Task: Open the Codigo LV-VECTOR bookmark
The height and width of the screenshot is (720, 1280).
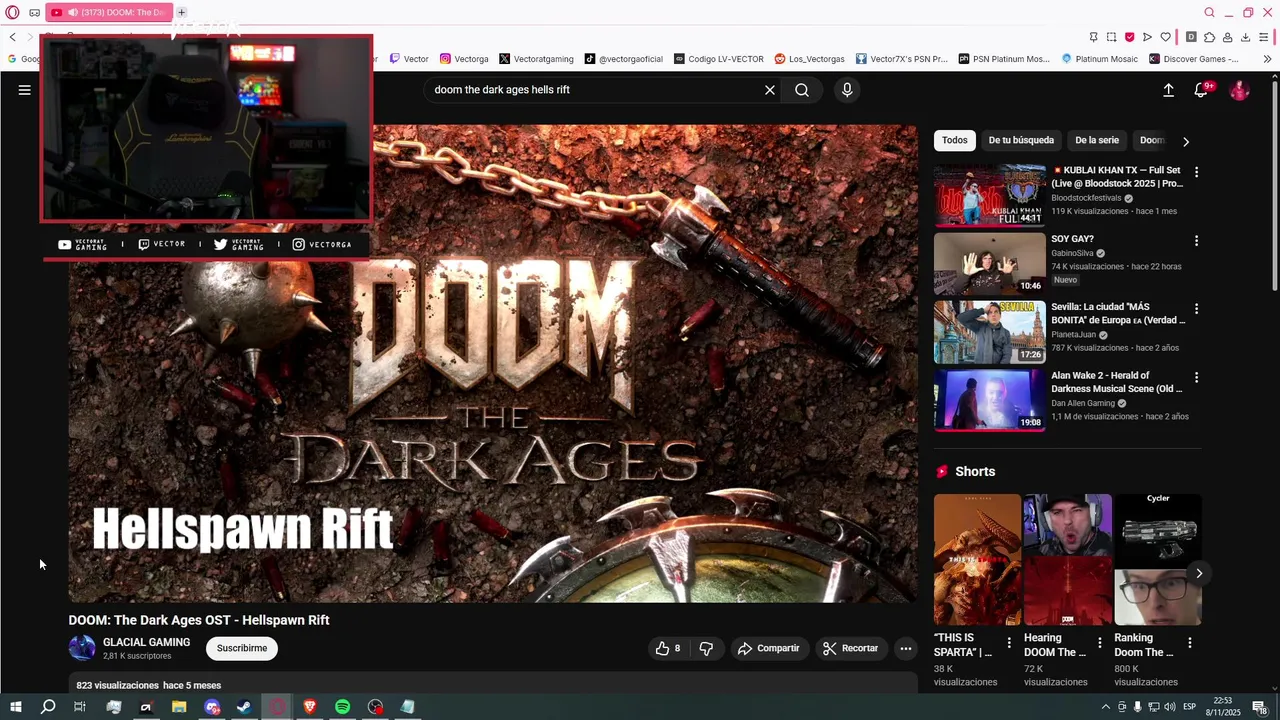Action: coord(719,59)
